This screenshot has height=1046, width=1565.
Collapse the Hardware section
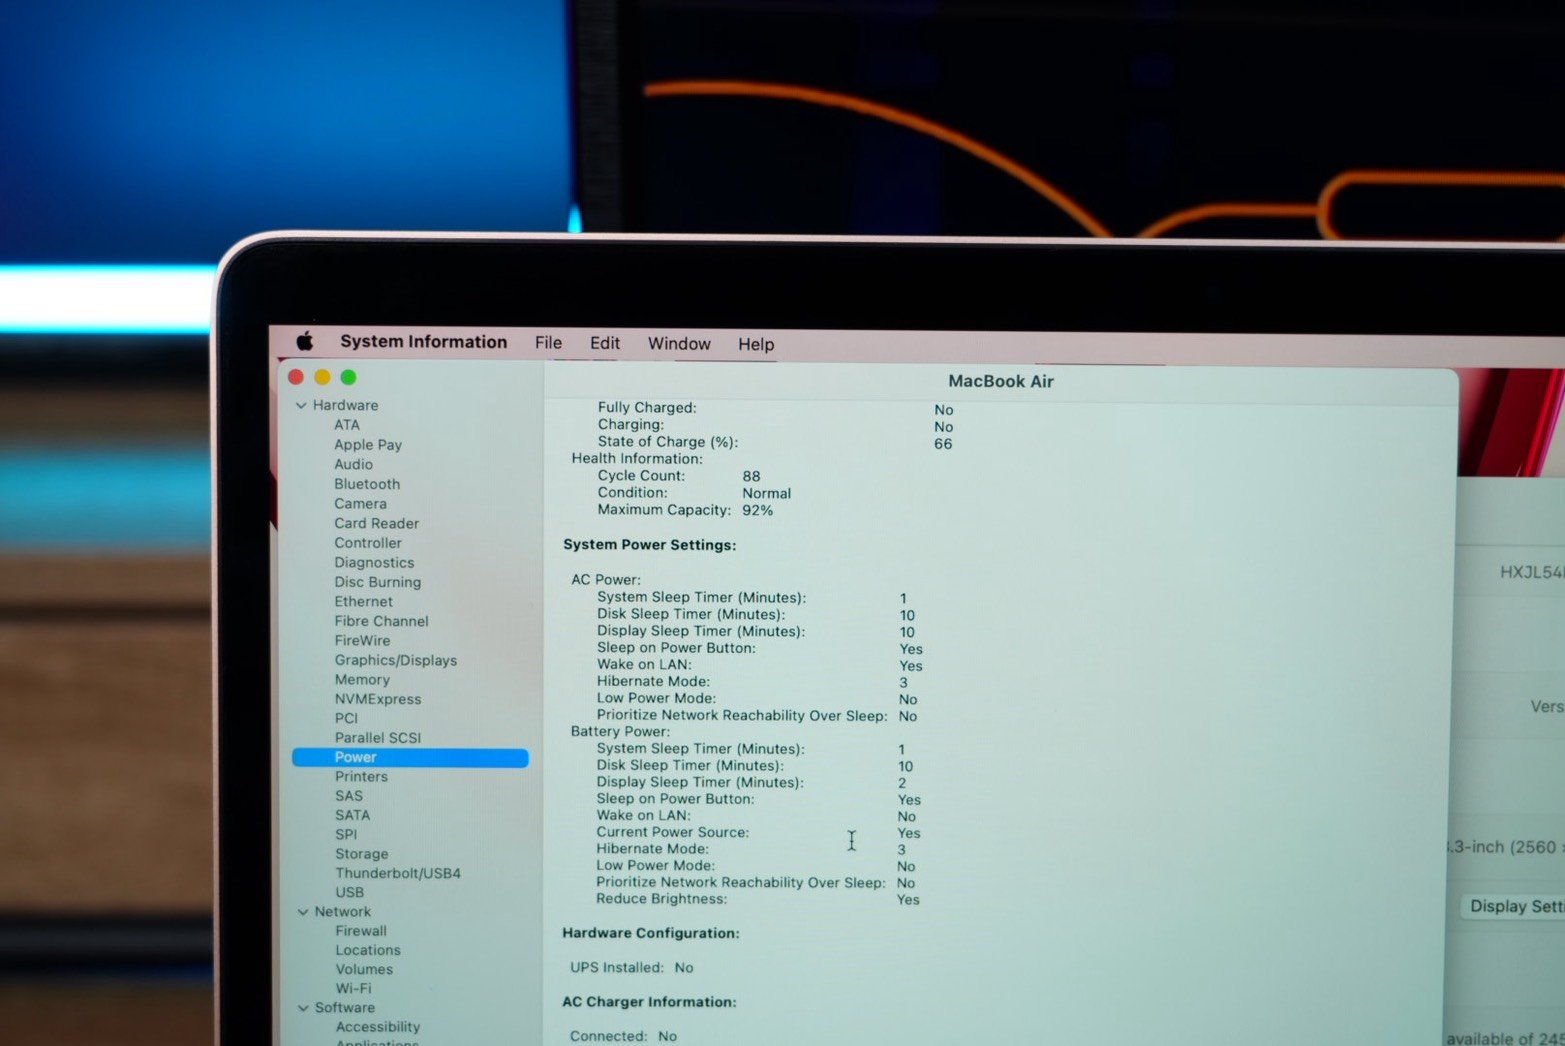[301, 406]
